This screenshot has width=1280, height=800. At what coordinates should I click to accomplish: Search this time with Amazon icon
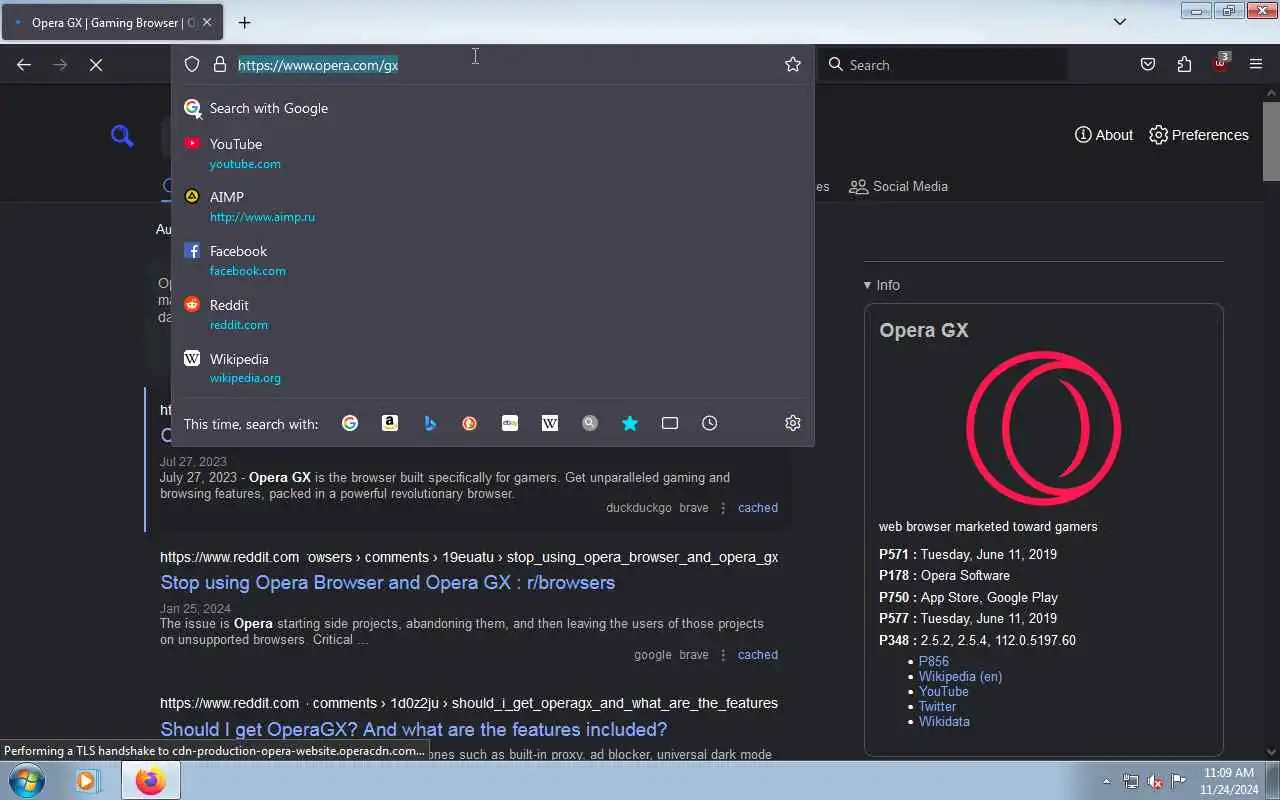click(390, 423)
